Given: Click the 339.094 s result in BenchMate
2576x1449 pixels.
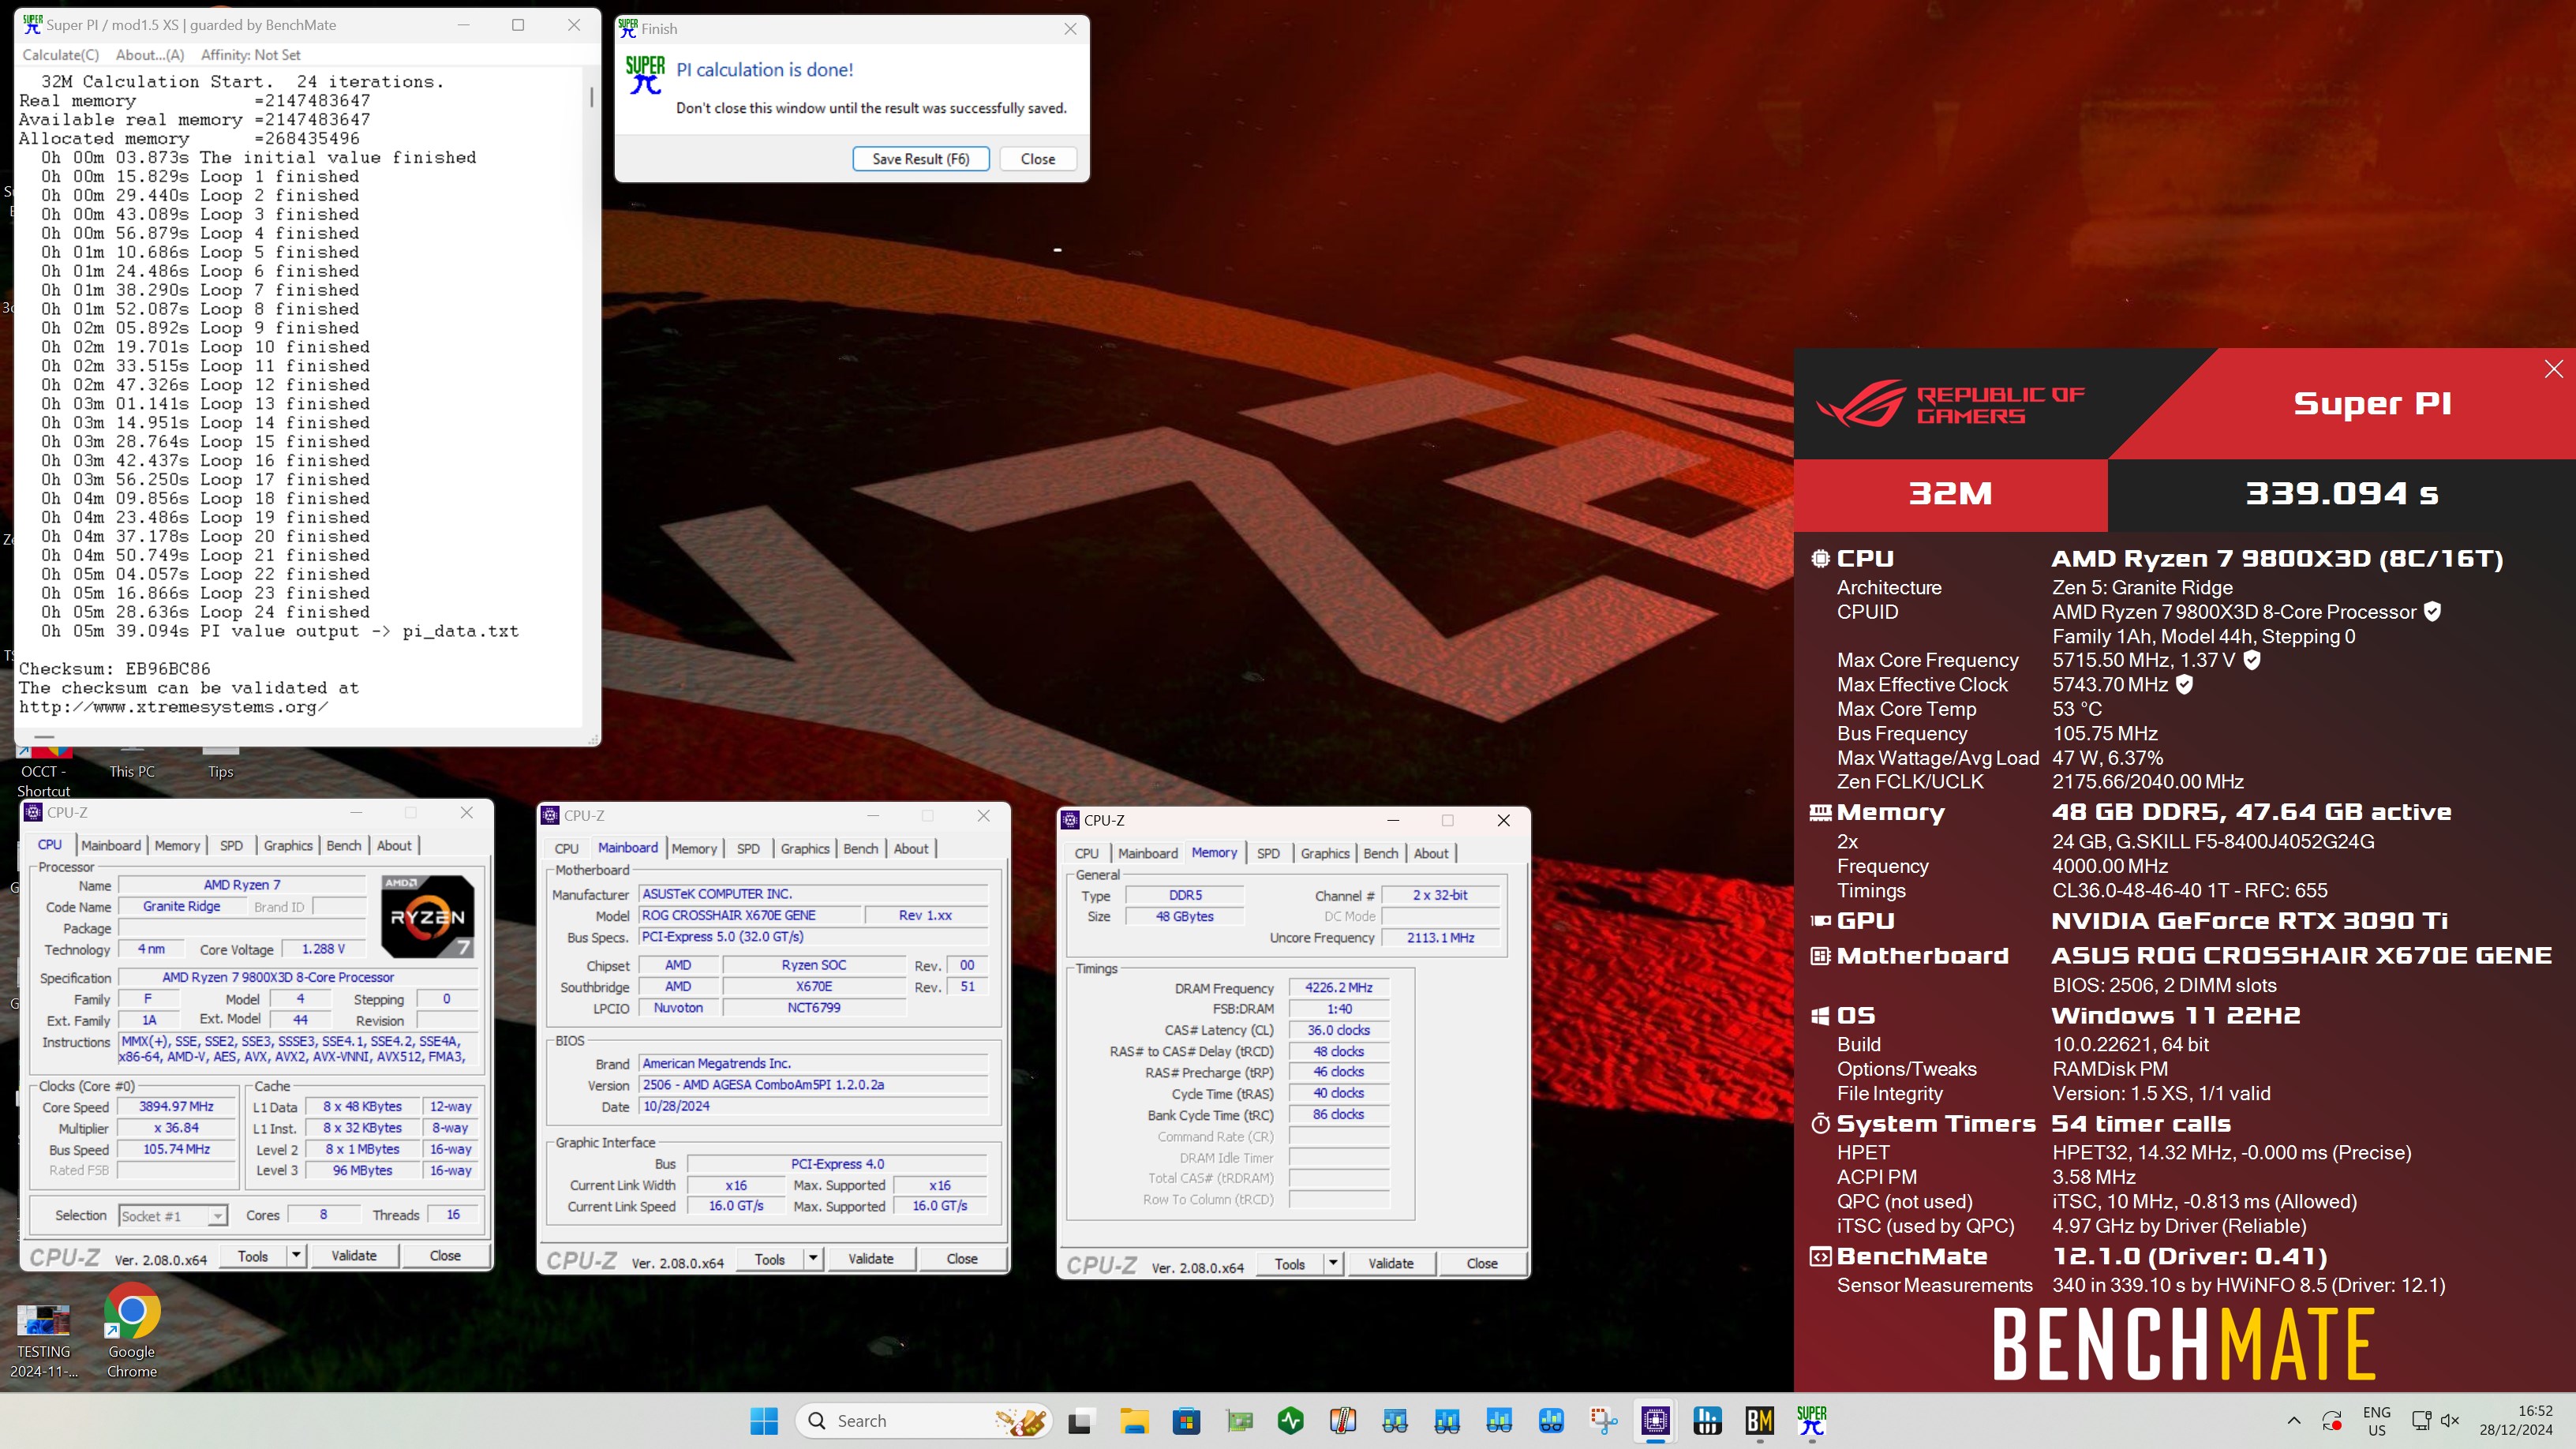Looking at the screenshot, I should 2342,493.
